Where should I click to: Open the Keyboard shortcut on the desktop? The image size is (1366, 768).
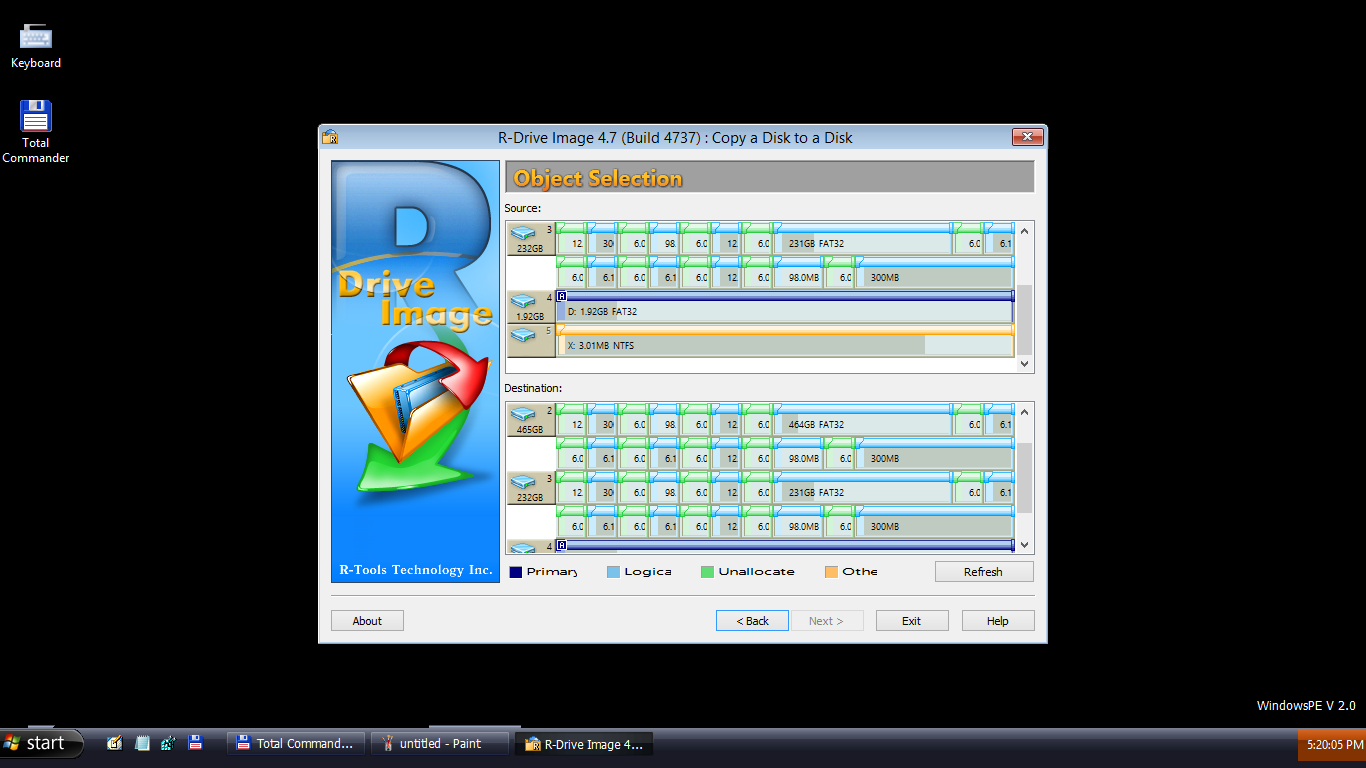(x=35, y=35)
